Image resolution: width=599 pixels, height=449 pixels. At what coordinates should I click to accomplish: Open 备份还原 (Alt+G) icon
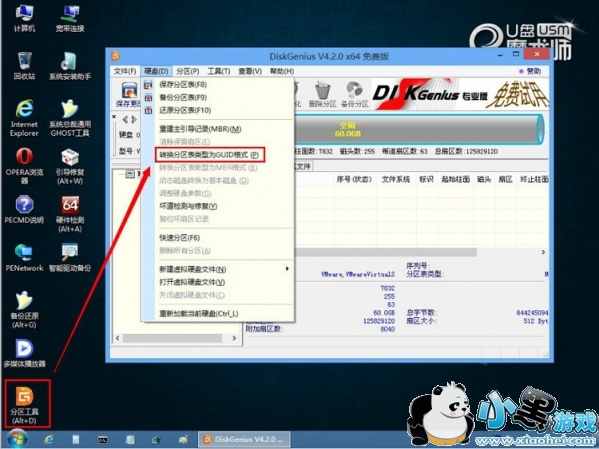[24, 310]
